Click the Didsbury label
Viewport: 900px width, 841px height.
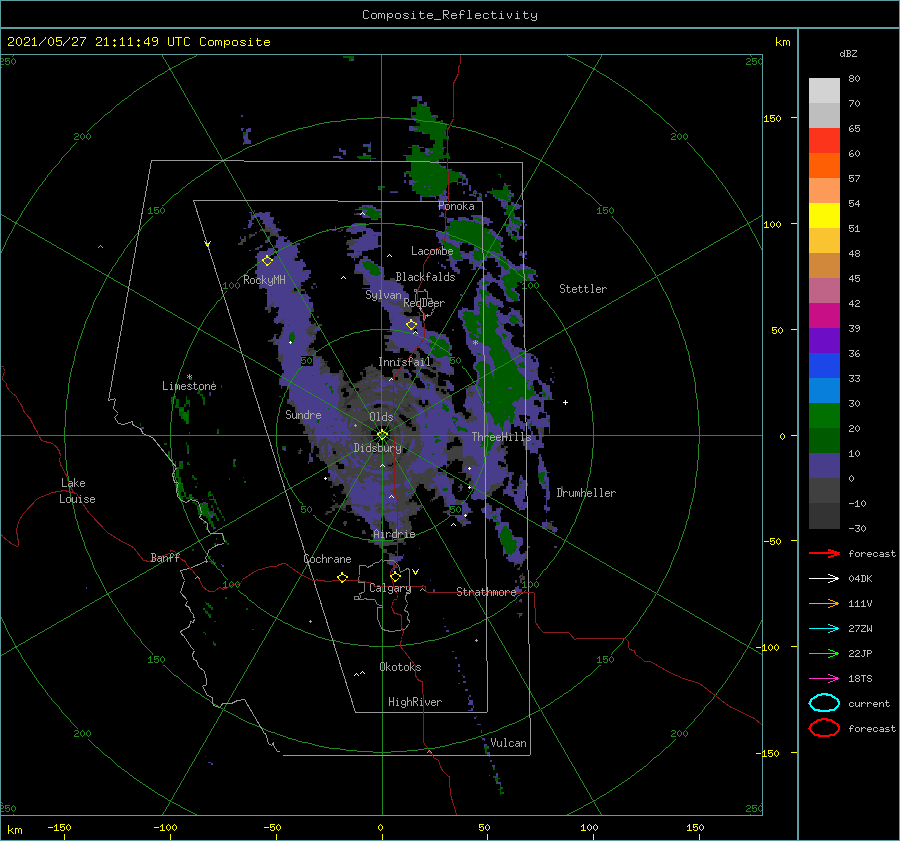point(378,448)
